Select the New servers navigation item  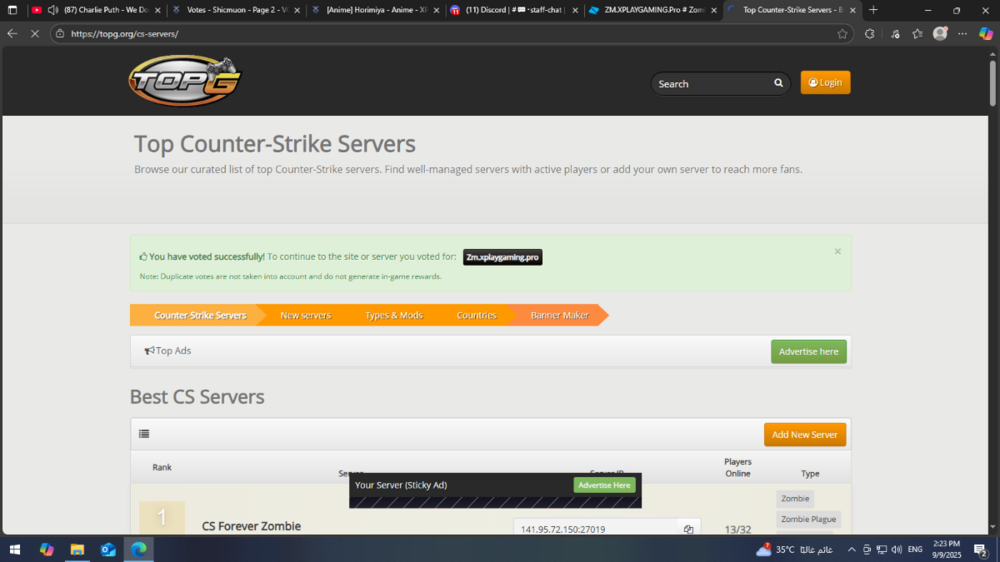pos(305,315)
